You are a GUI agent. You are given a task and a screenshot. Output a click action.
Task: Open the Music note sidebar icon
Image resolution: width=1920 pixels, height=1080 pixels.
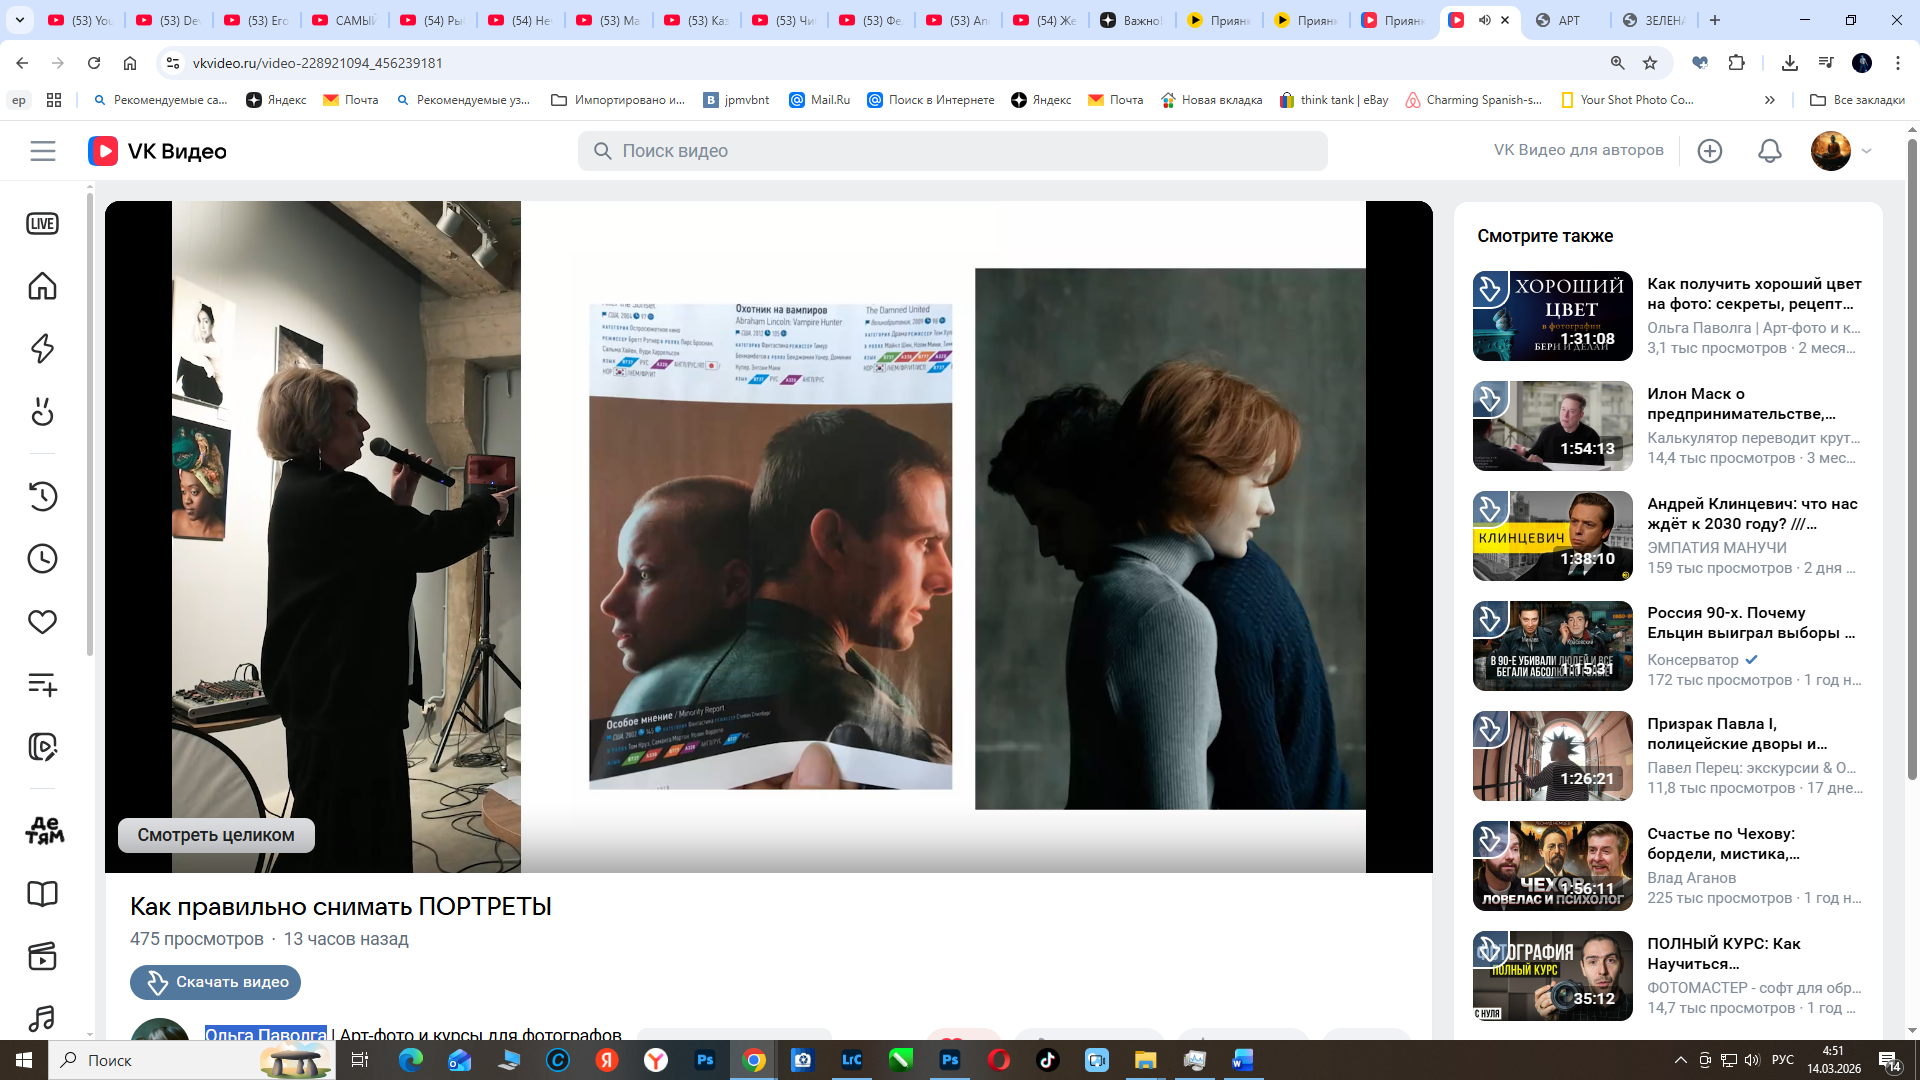coord(42,1019)
